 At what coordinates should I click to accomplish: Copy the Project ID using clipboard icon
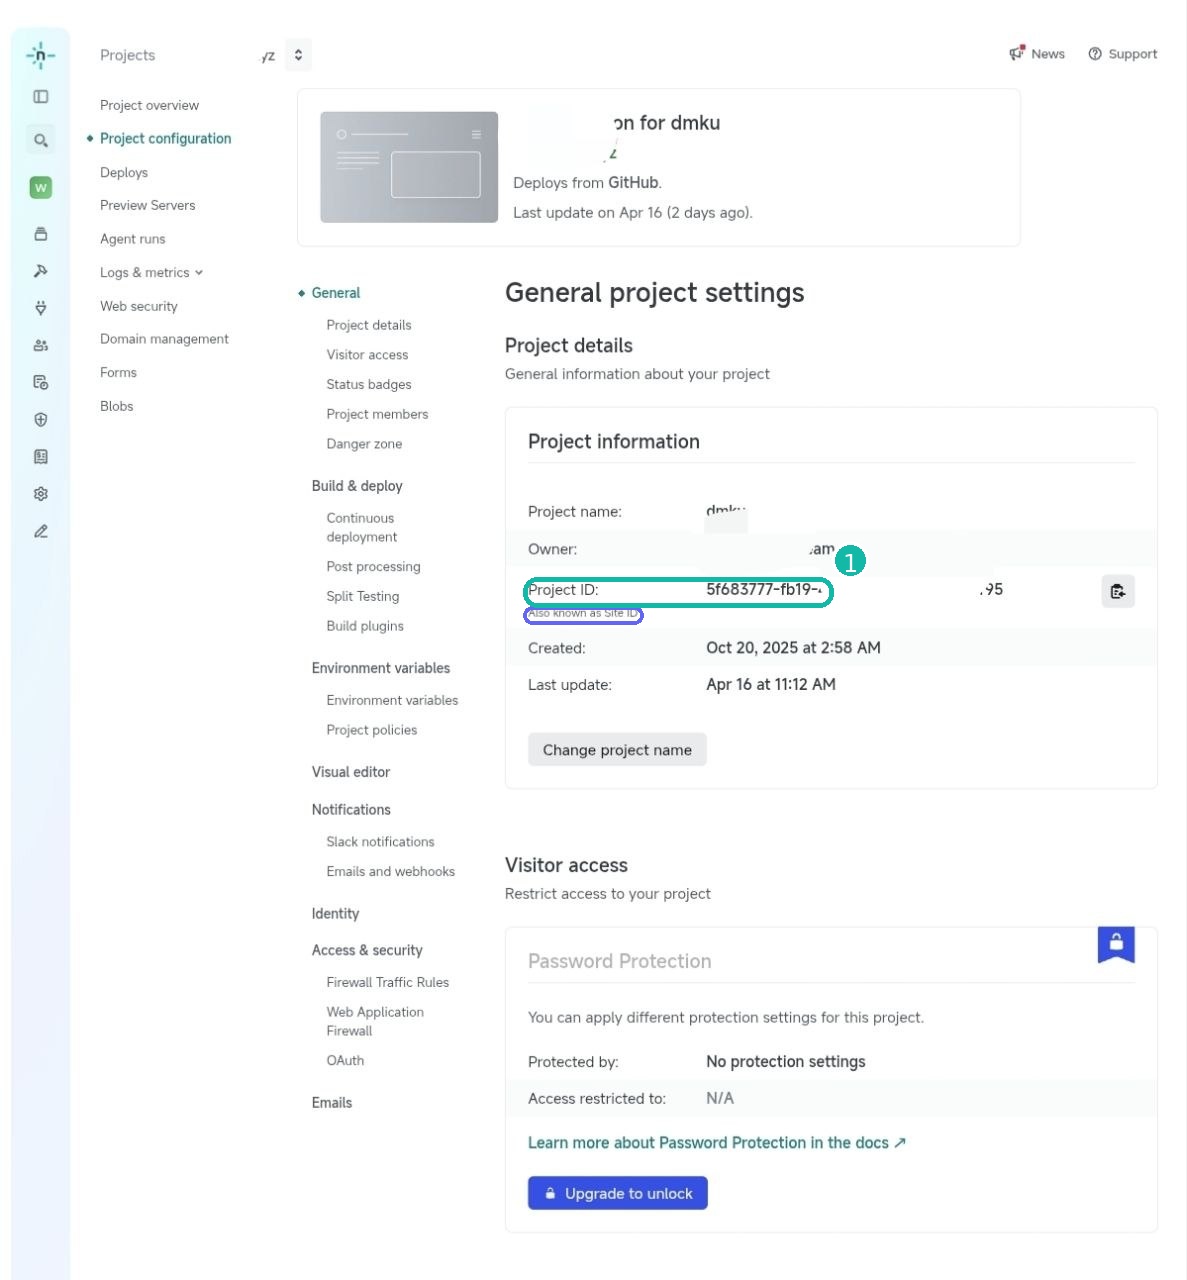[x=1117, y=591]
